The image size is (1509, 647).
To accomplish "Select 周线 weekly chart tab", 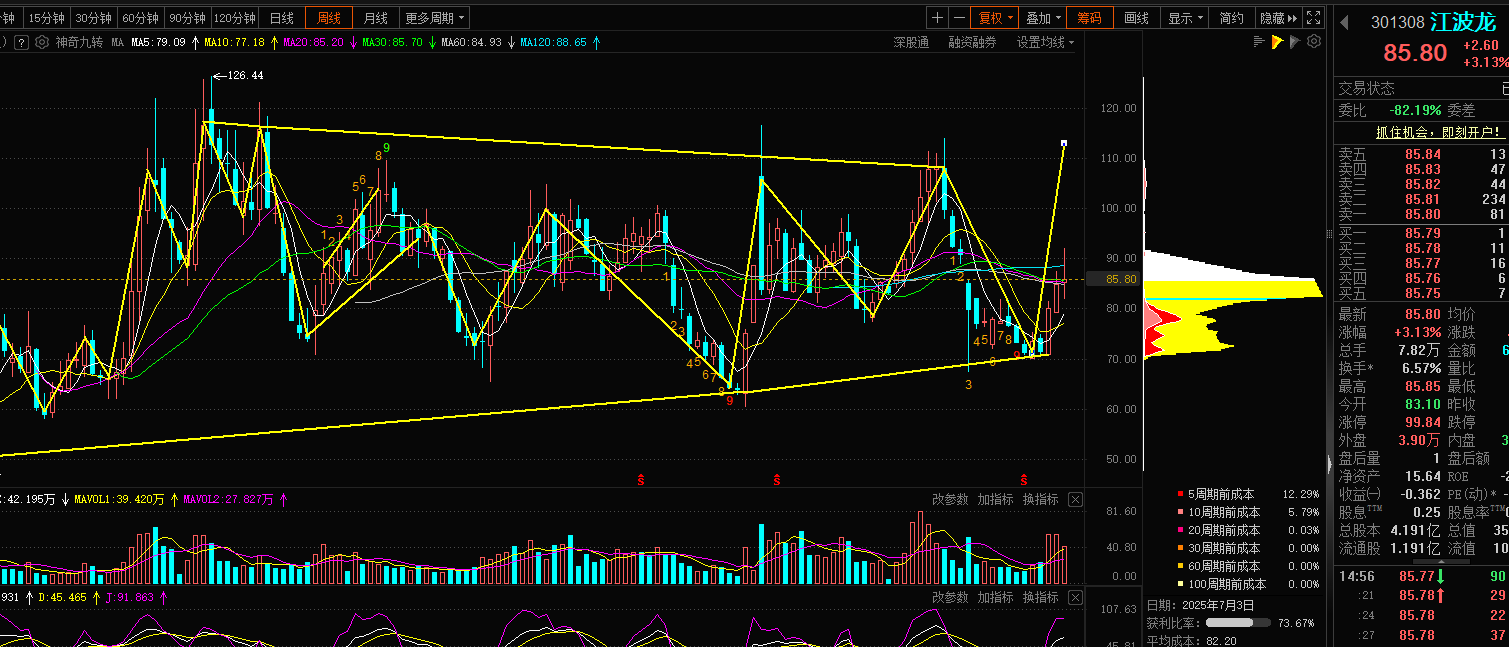I will (x=329, y=18).
